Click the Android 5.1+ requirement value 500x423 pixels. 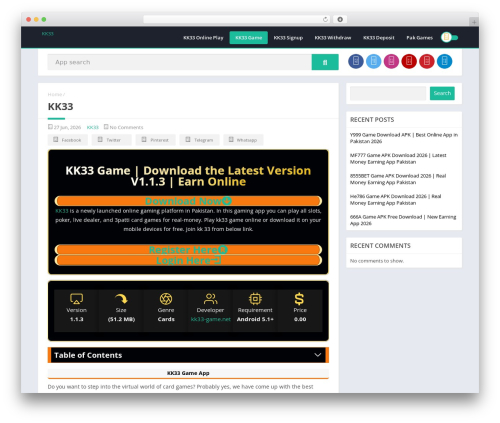[255, 319]
